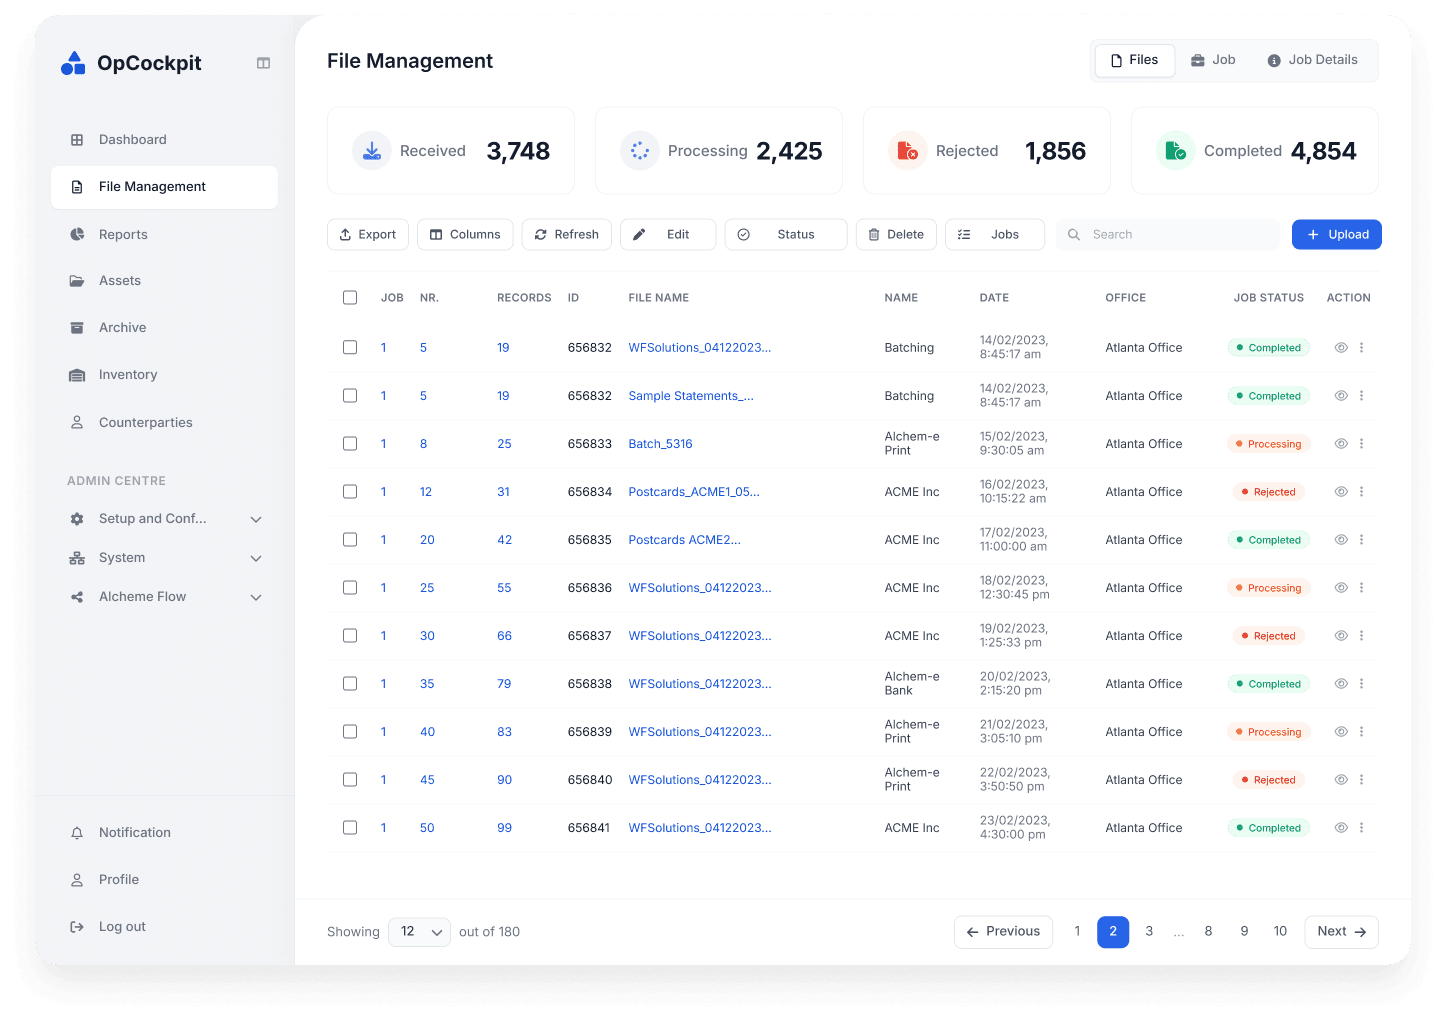
Task: Open the Job Details tab
Action: tap(1312, 60)
